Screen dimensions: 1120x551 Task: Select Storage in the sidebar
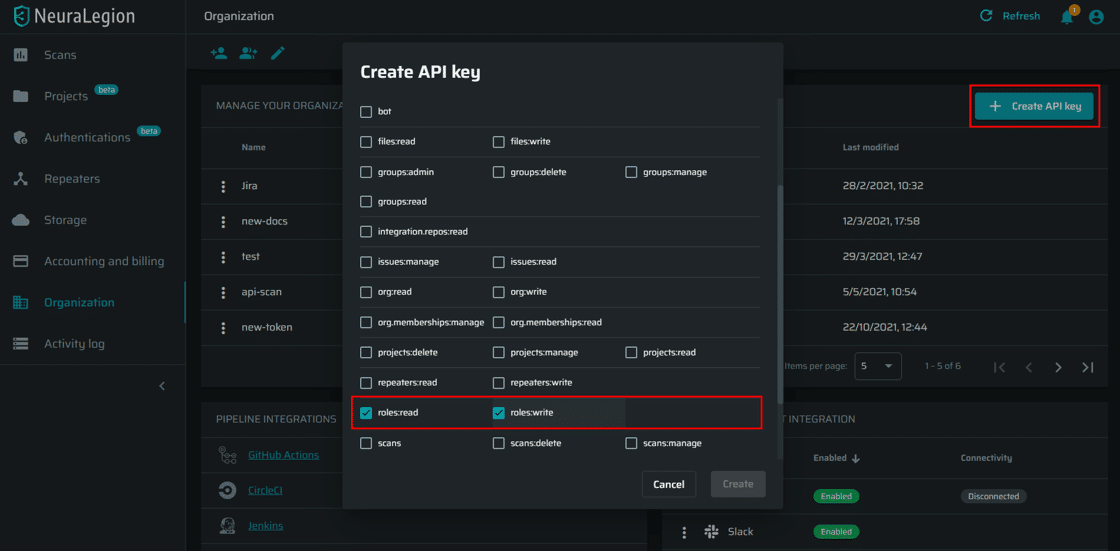pyautogui.click(x=65, y=220)
